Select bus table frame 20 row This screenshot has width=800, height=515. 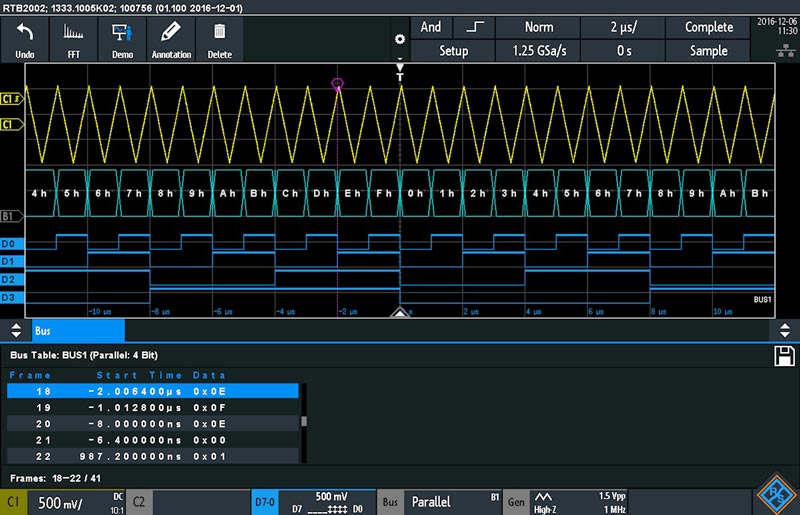coord(153,424)
